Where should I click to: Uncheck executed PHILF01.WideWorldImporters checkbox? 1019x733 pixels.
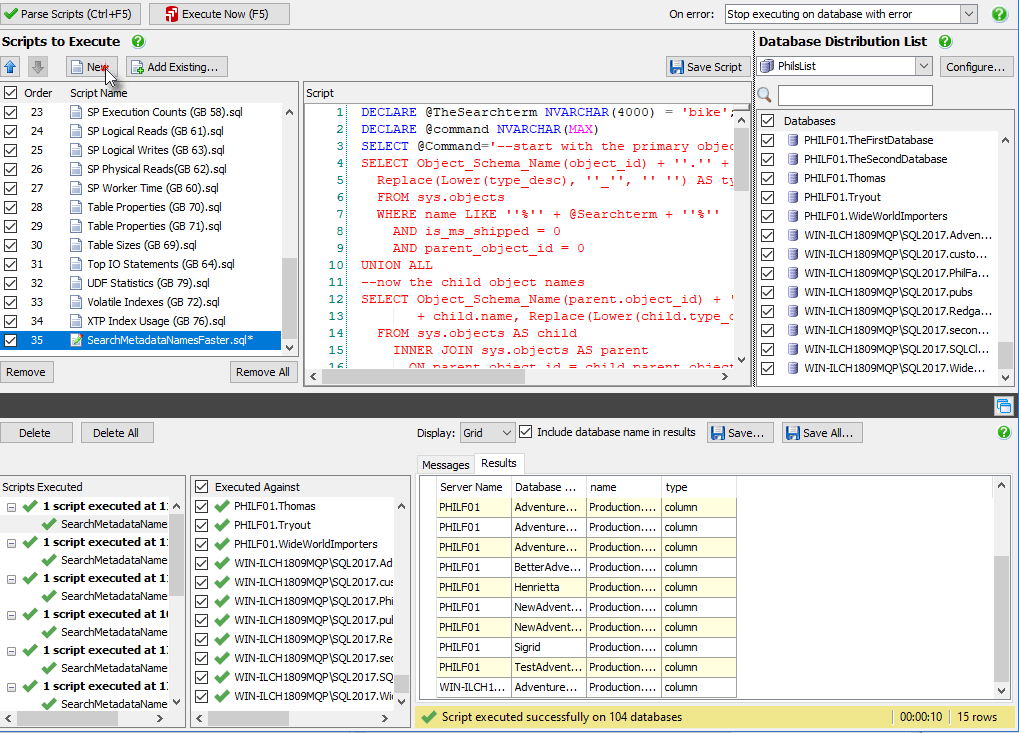pos(201,545)
